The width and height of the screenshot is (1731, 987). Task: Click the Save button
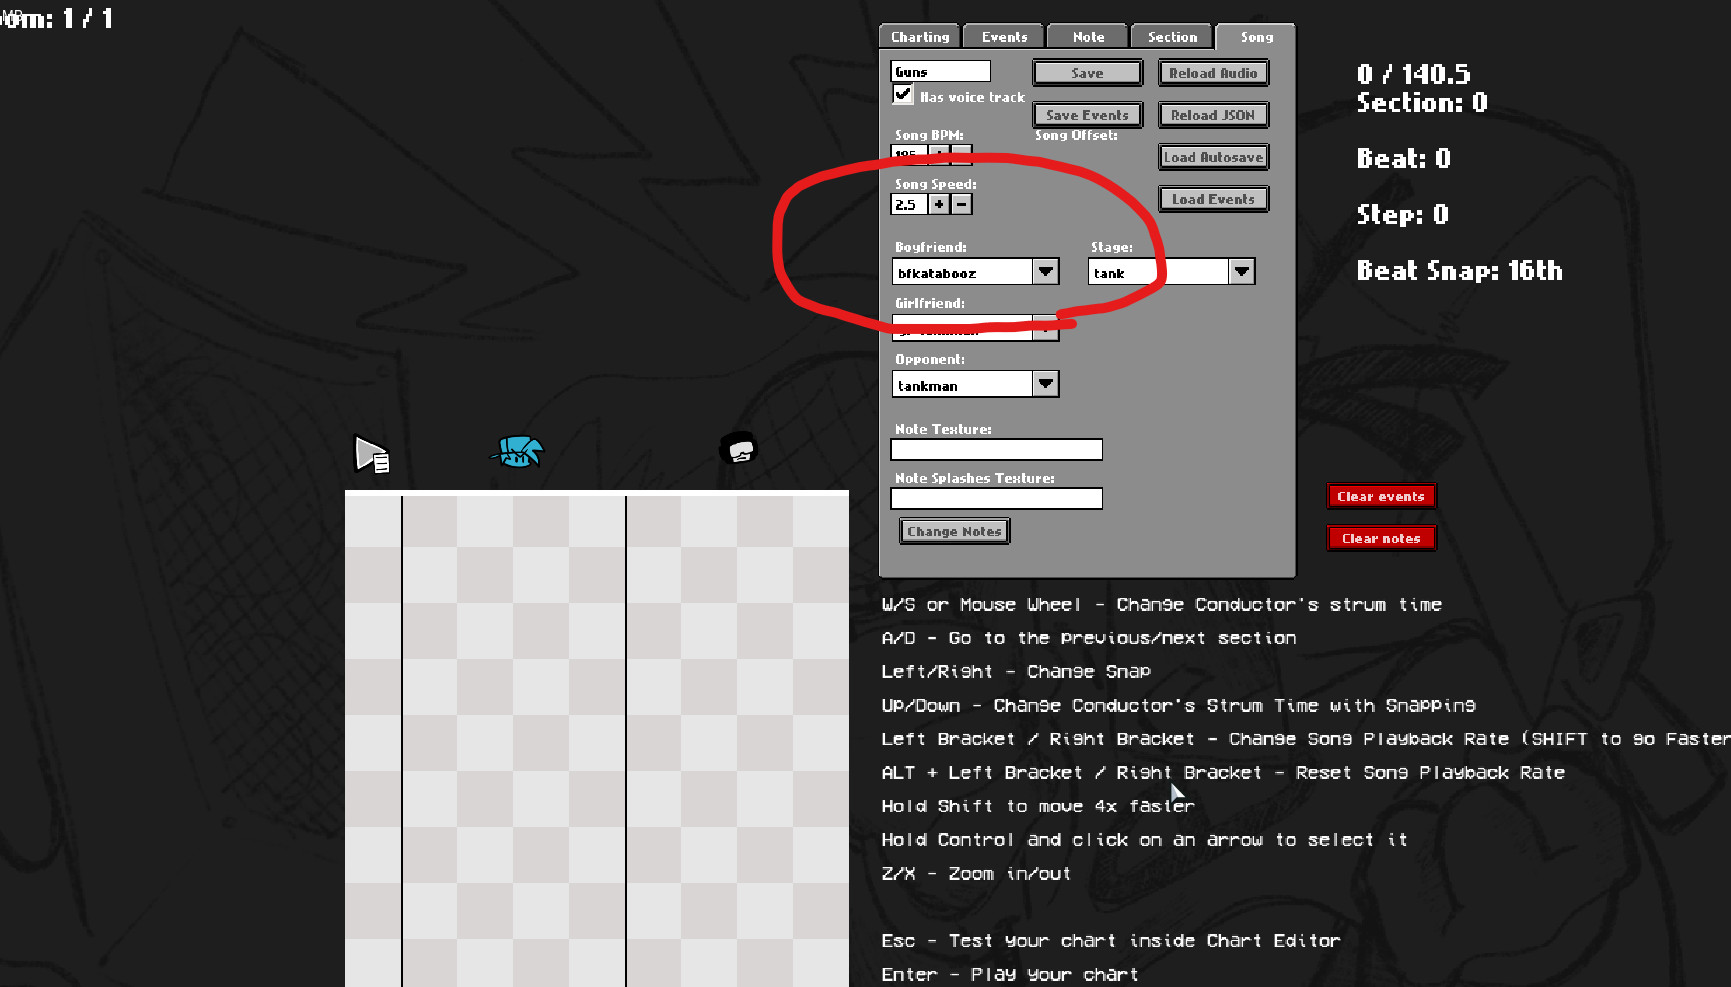coord(1087,73)
